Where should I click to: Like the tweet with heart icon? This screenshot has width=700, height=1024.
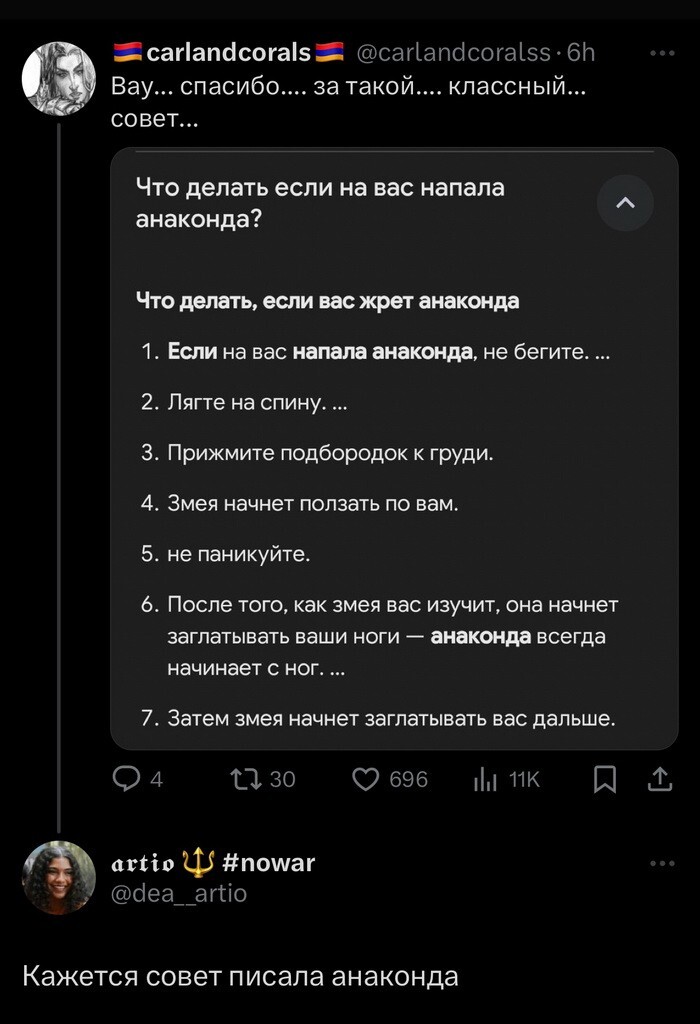366,779
